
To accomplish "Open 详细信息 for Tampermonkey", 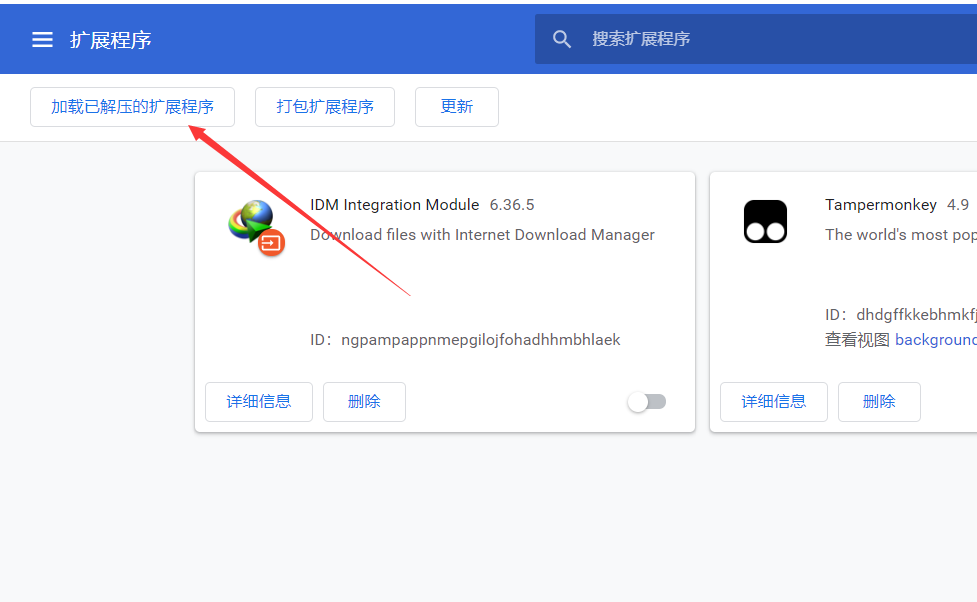I will pyautogui.click(x=774, y=402).
